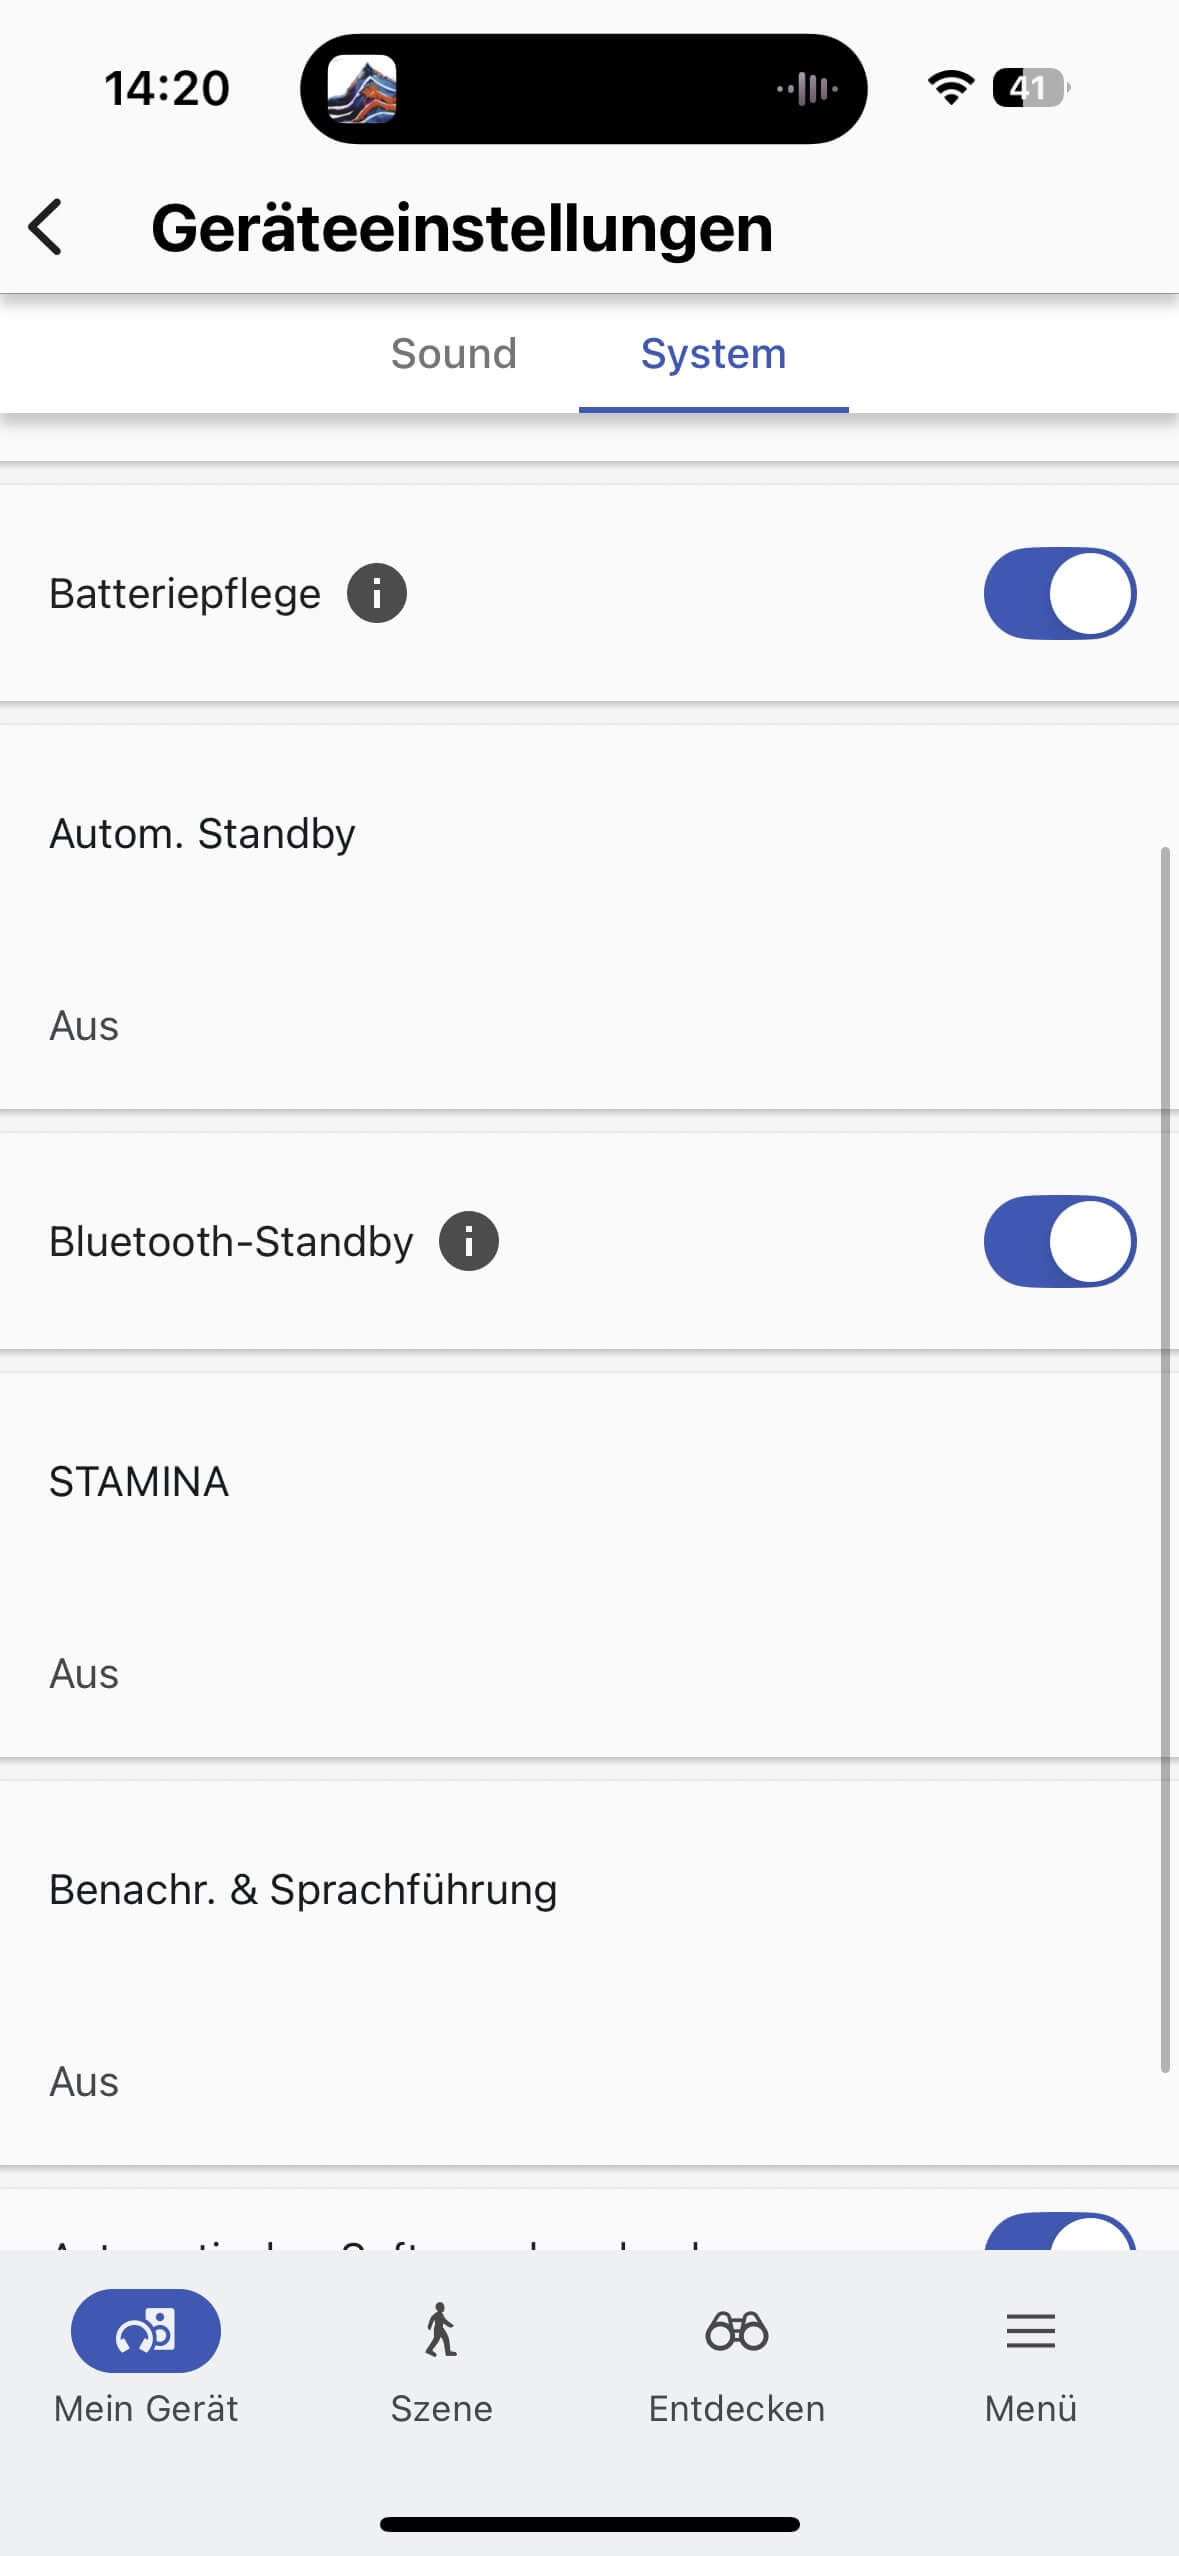Tap the app thumbnail in Dynamic Island
1179x2556 pixels.
tap(362, 89)
